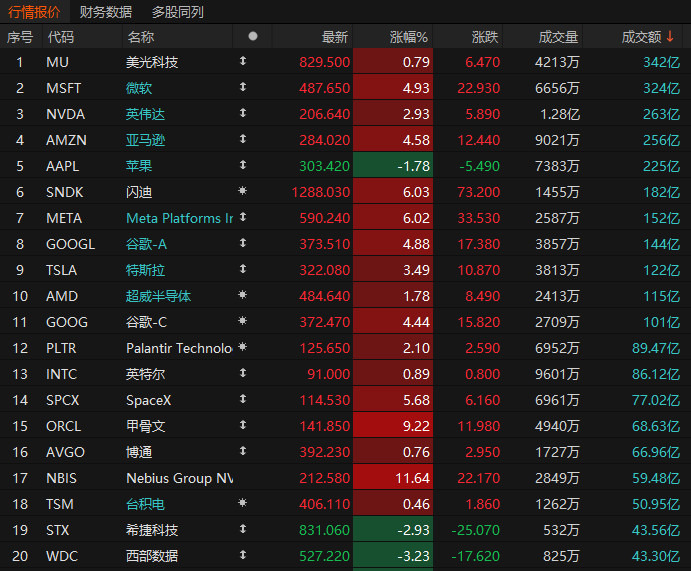Click the arrow icon in the 苹果 row

point(243,165)
